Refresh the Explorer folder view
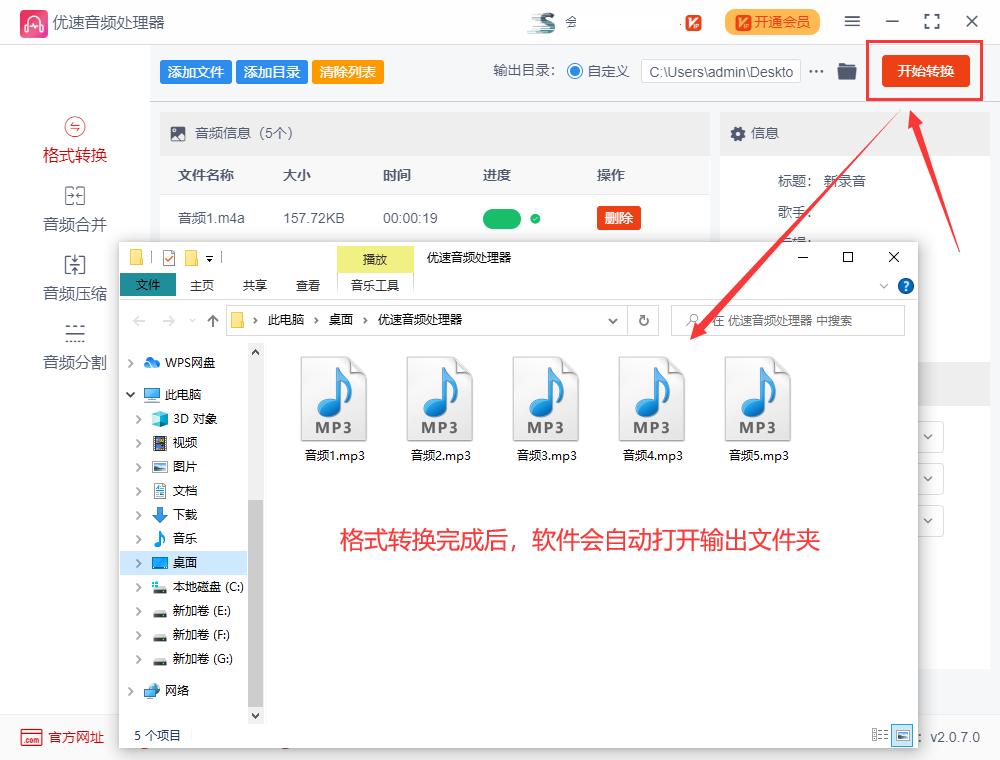The width and height of the screenshot is (1000, 760). click(x=644, y=321)
